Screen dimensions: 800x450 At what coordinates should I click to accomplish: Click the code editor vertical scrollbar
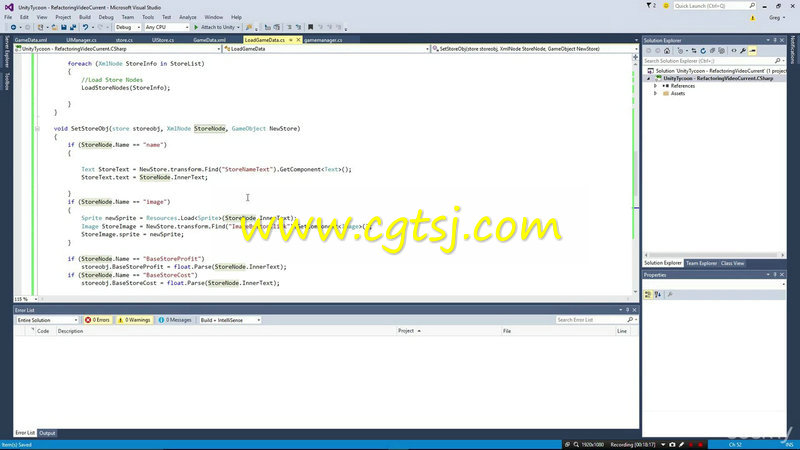click(636, 173)
